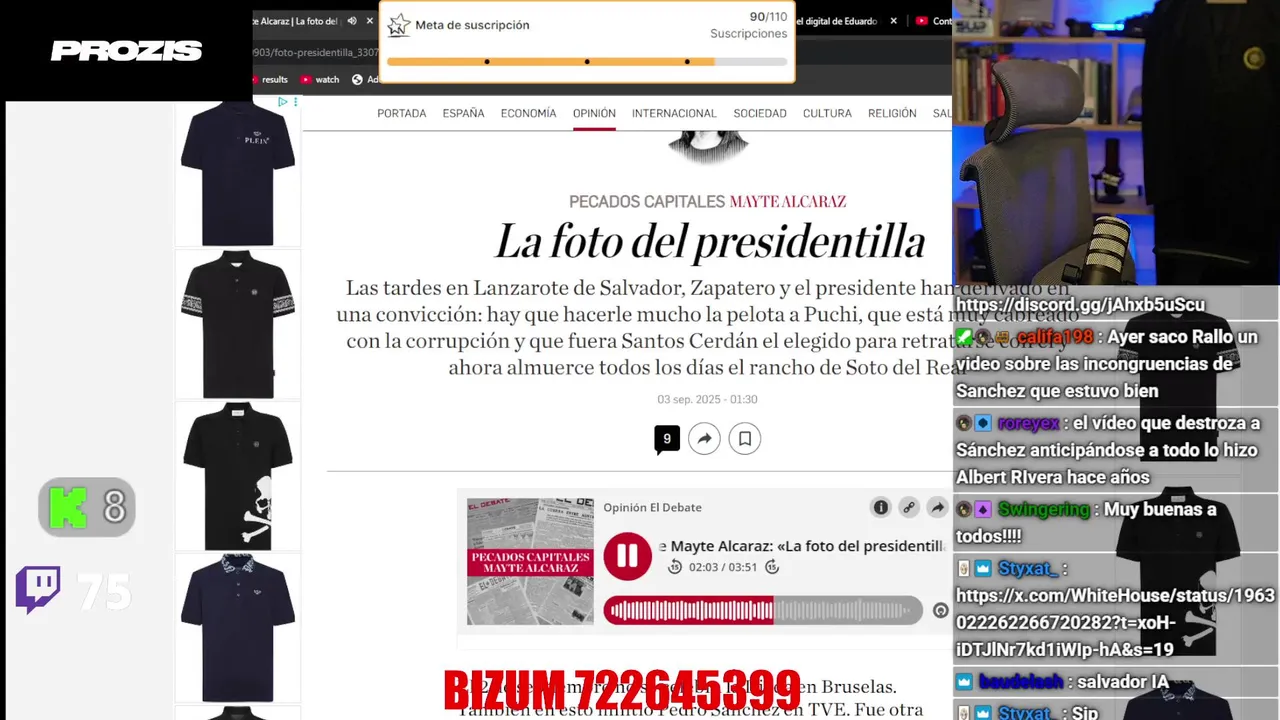Skip audio forward 15 seconds
The width and height of the screenshot is (1280, 720).
coord(772,567)
